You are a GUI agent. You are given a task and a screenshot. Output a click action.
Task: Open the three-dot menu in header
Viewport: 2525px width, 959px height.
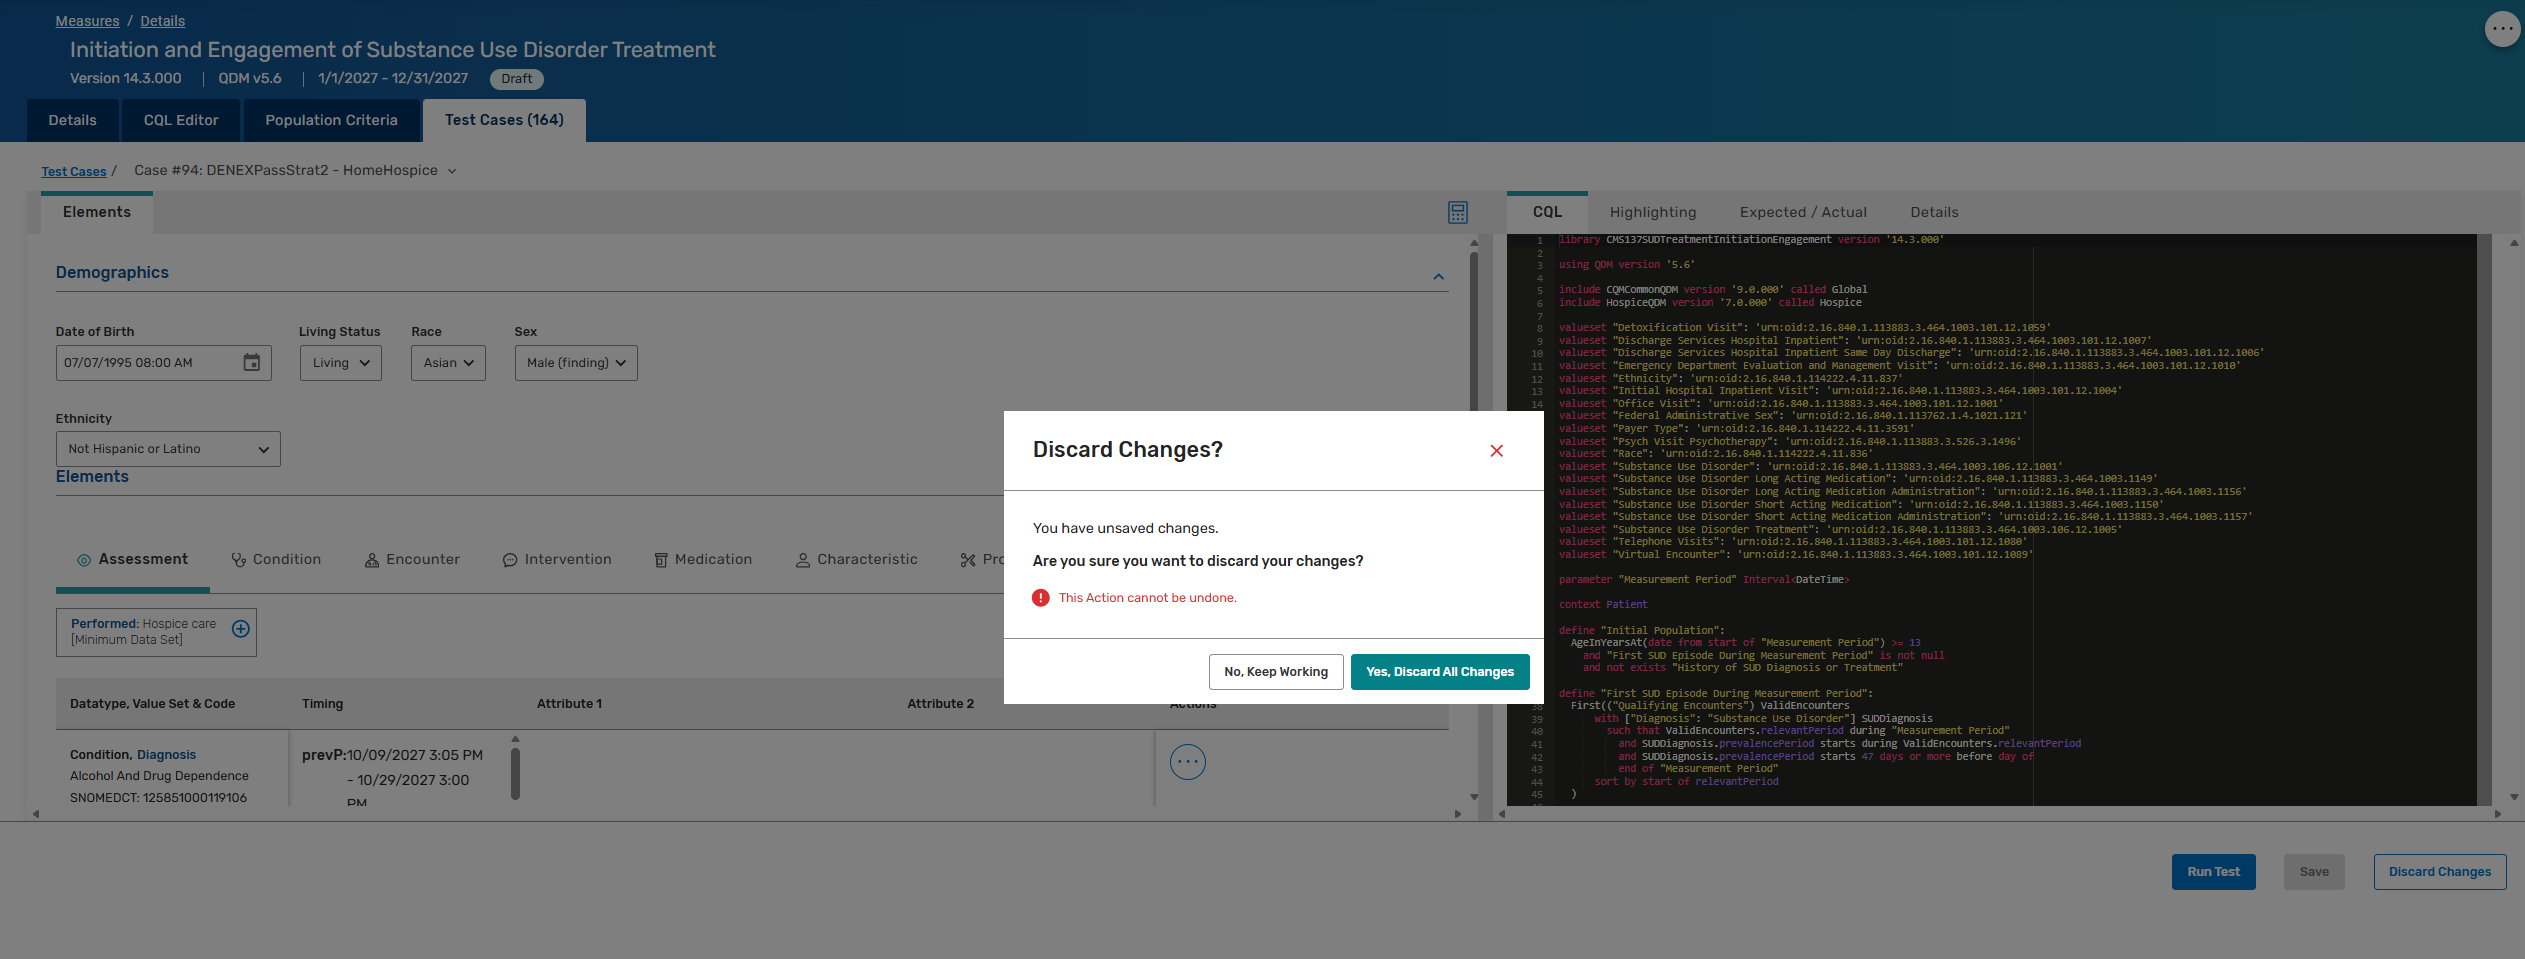[x=2501, y=29]
